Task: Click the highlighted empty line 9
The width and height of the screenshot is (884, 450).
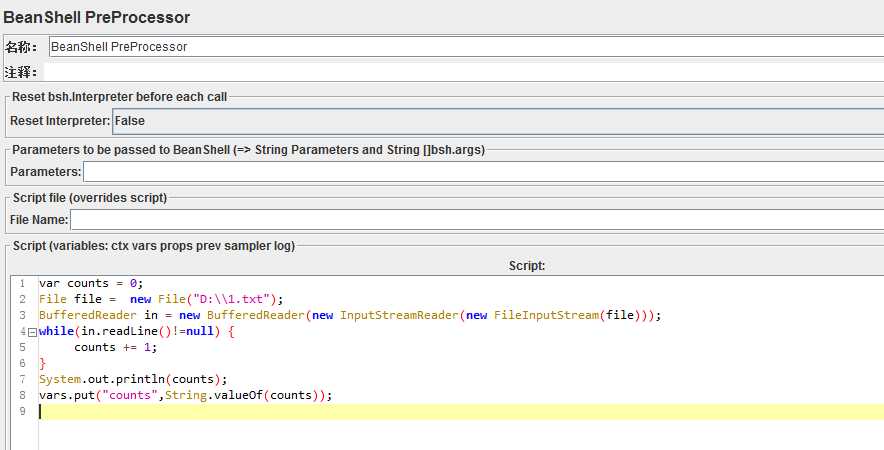Action: [x=461, y=411]
